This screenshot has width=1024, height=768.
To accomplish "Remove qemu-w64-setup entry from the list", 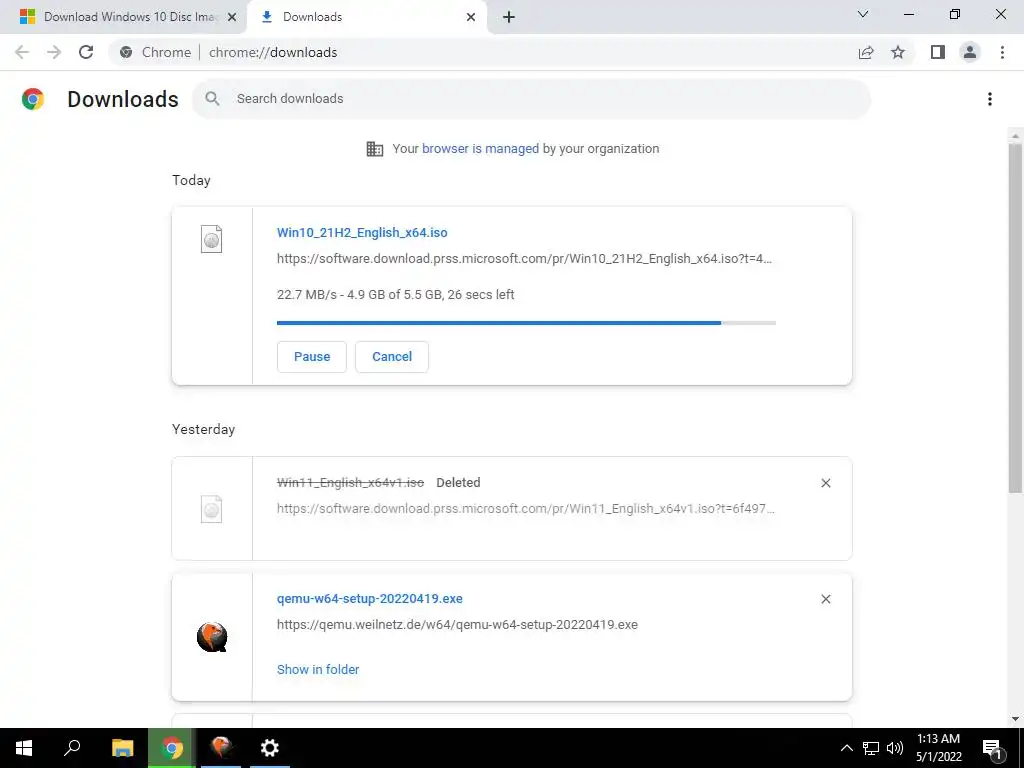I will pos(825,600).
